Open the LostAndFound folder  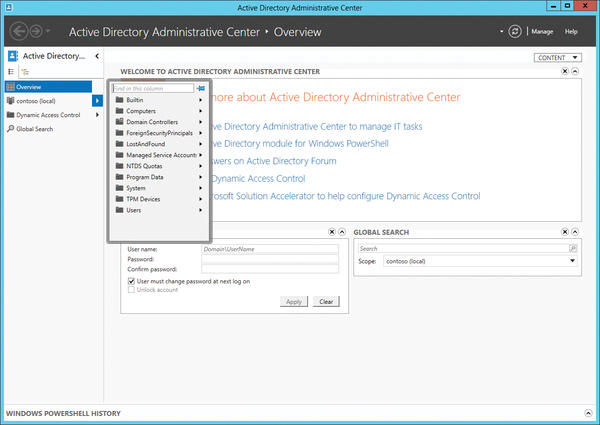pyautogui.click(x=145, y=144)
